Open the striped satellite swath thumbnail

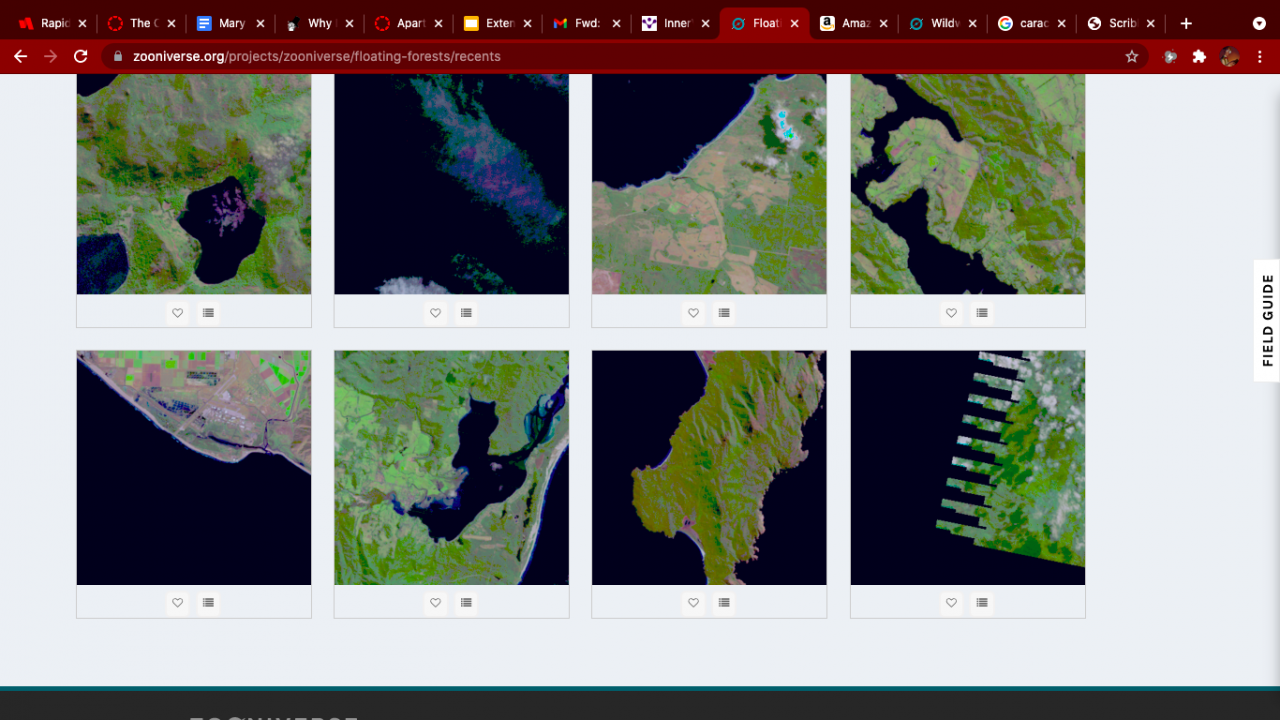[968, 467]
